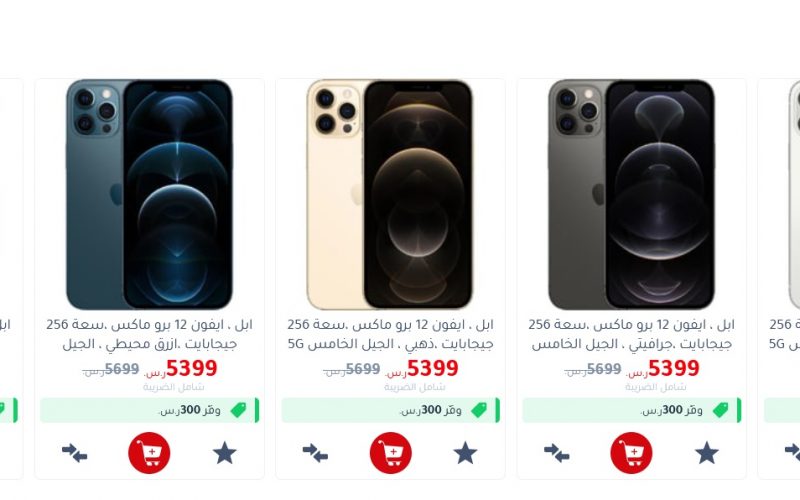Favorite the blue iPhone with star icon
Image resolution: width=800 pixels, height=500 pixels.
(224, 453)
